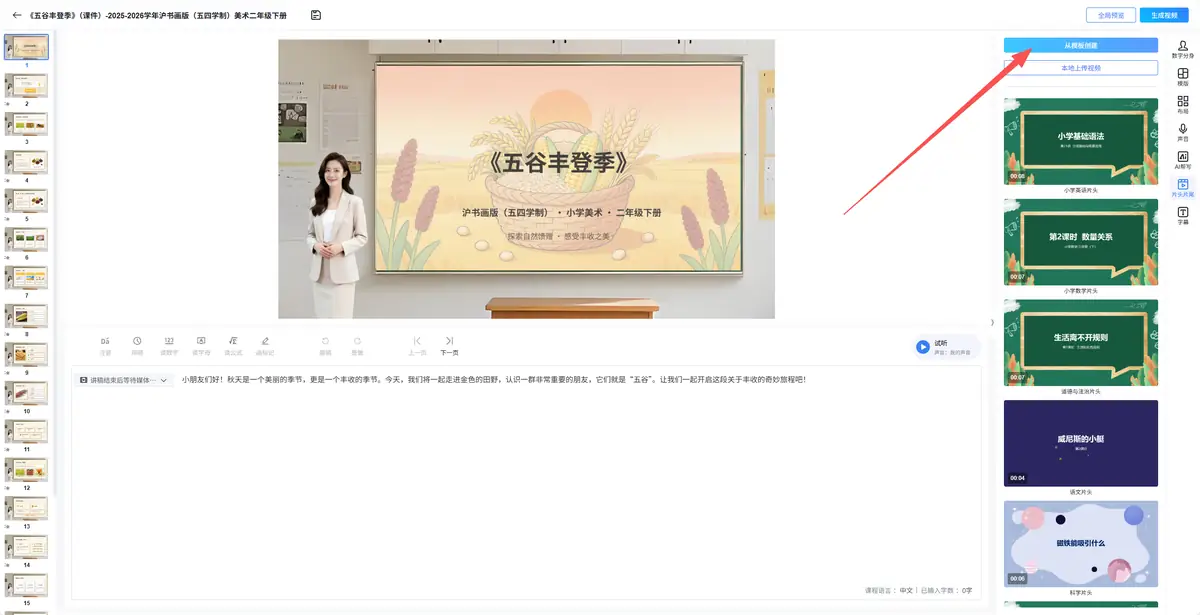Select the 片头片尾 sidebar tab
The height and width of the screenshot is (615, 1200).
[x=1183, y=189]
